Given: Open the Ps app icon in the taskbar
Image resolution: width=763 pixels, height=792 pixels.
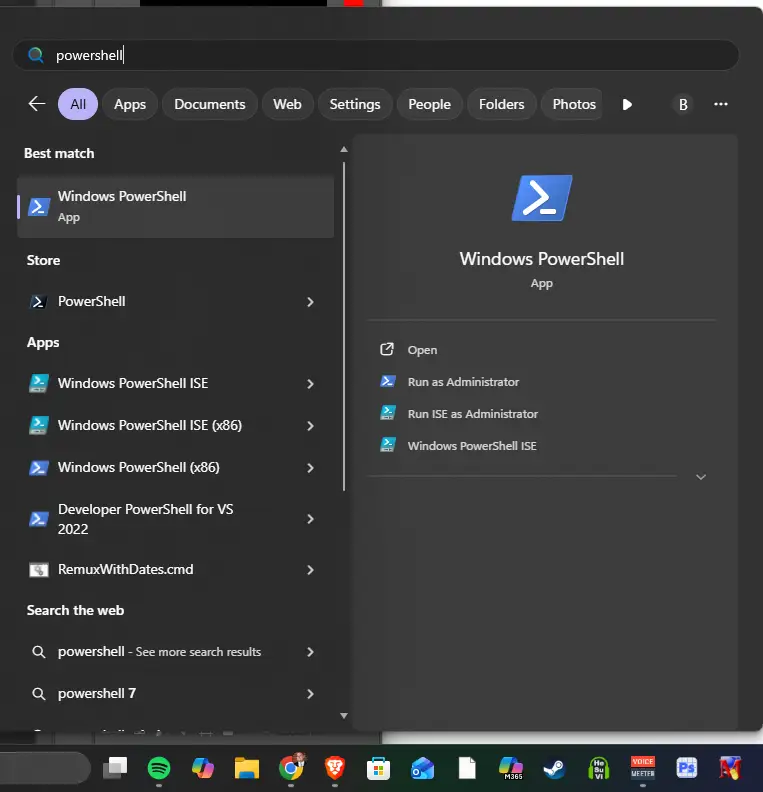Looking at the screenshot, I should tap(686, 768).
